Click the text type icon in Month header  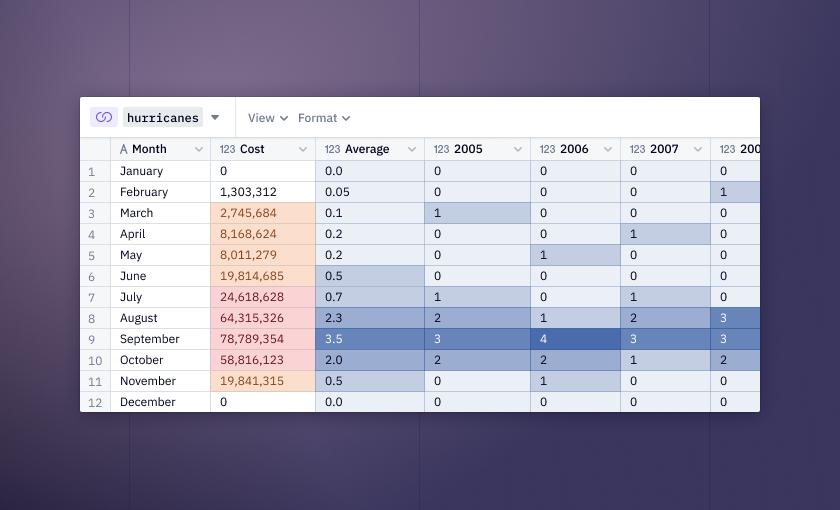point(124,149)
